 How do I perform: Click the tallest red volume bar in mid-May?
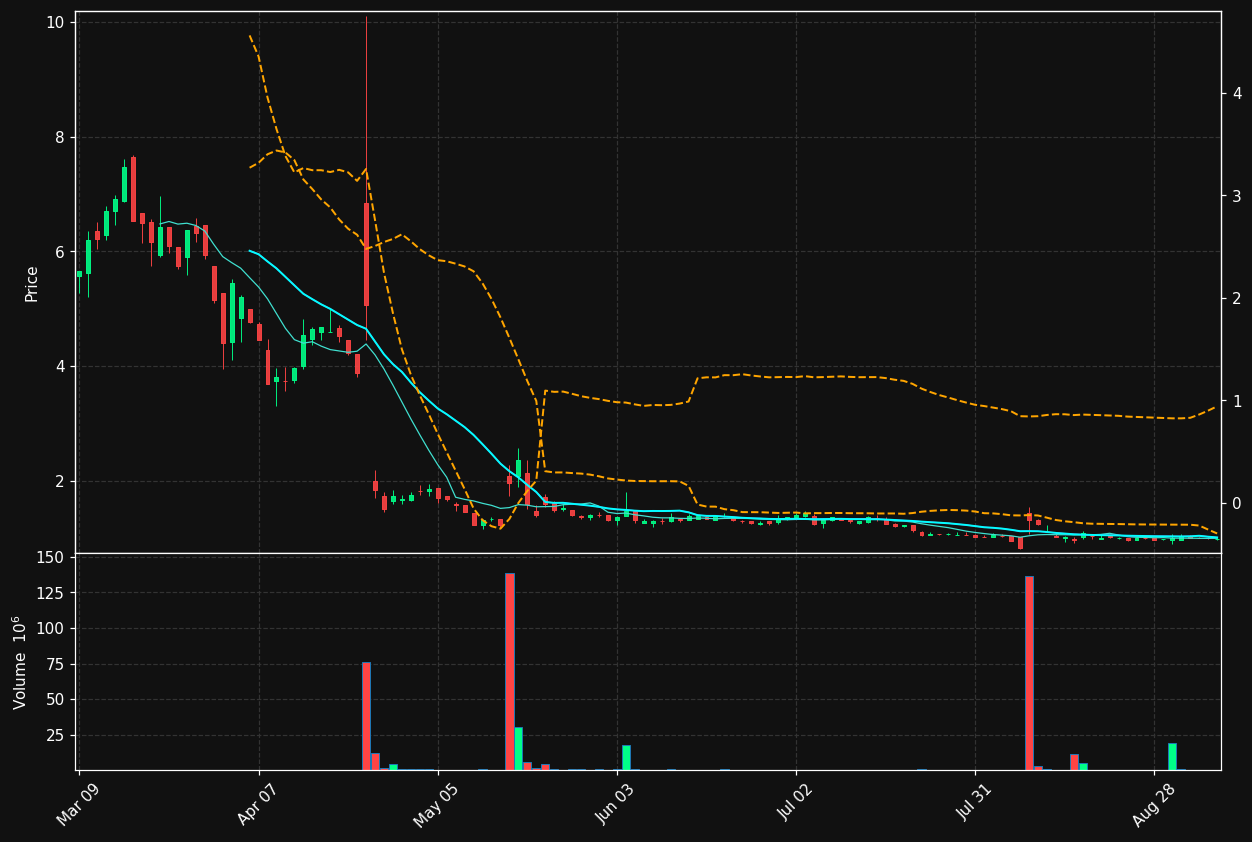tap(510, 671)
